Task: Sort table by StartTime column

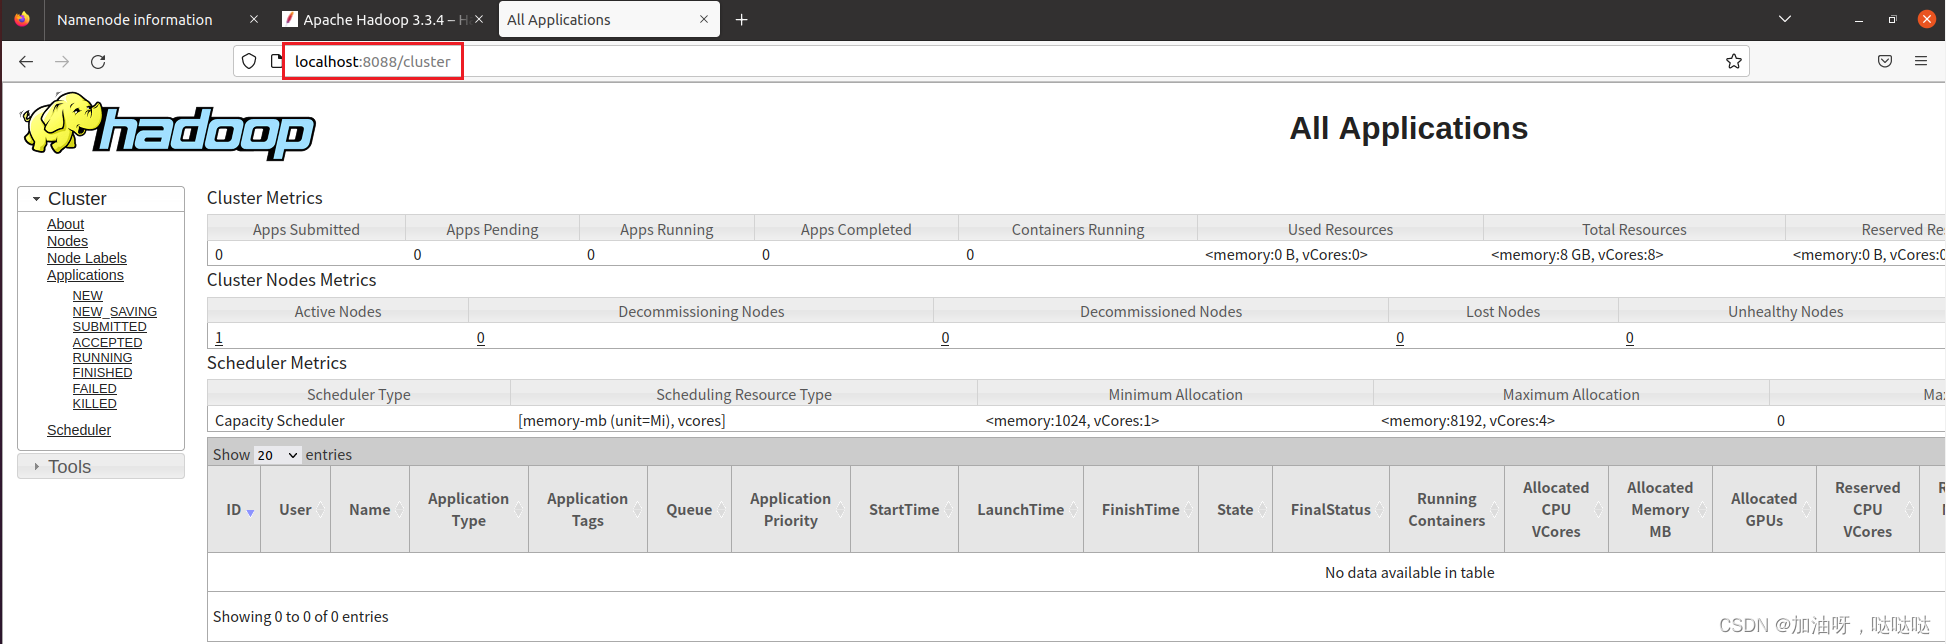Action: [x=904, y=510]
